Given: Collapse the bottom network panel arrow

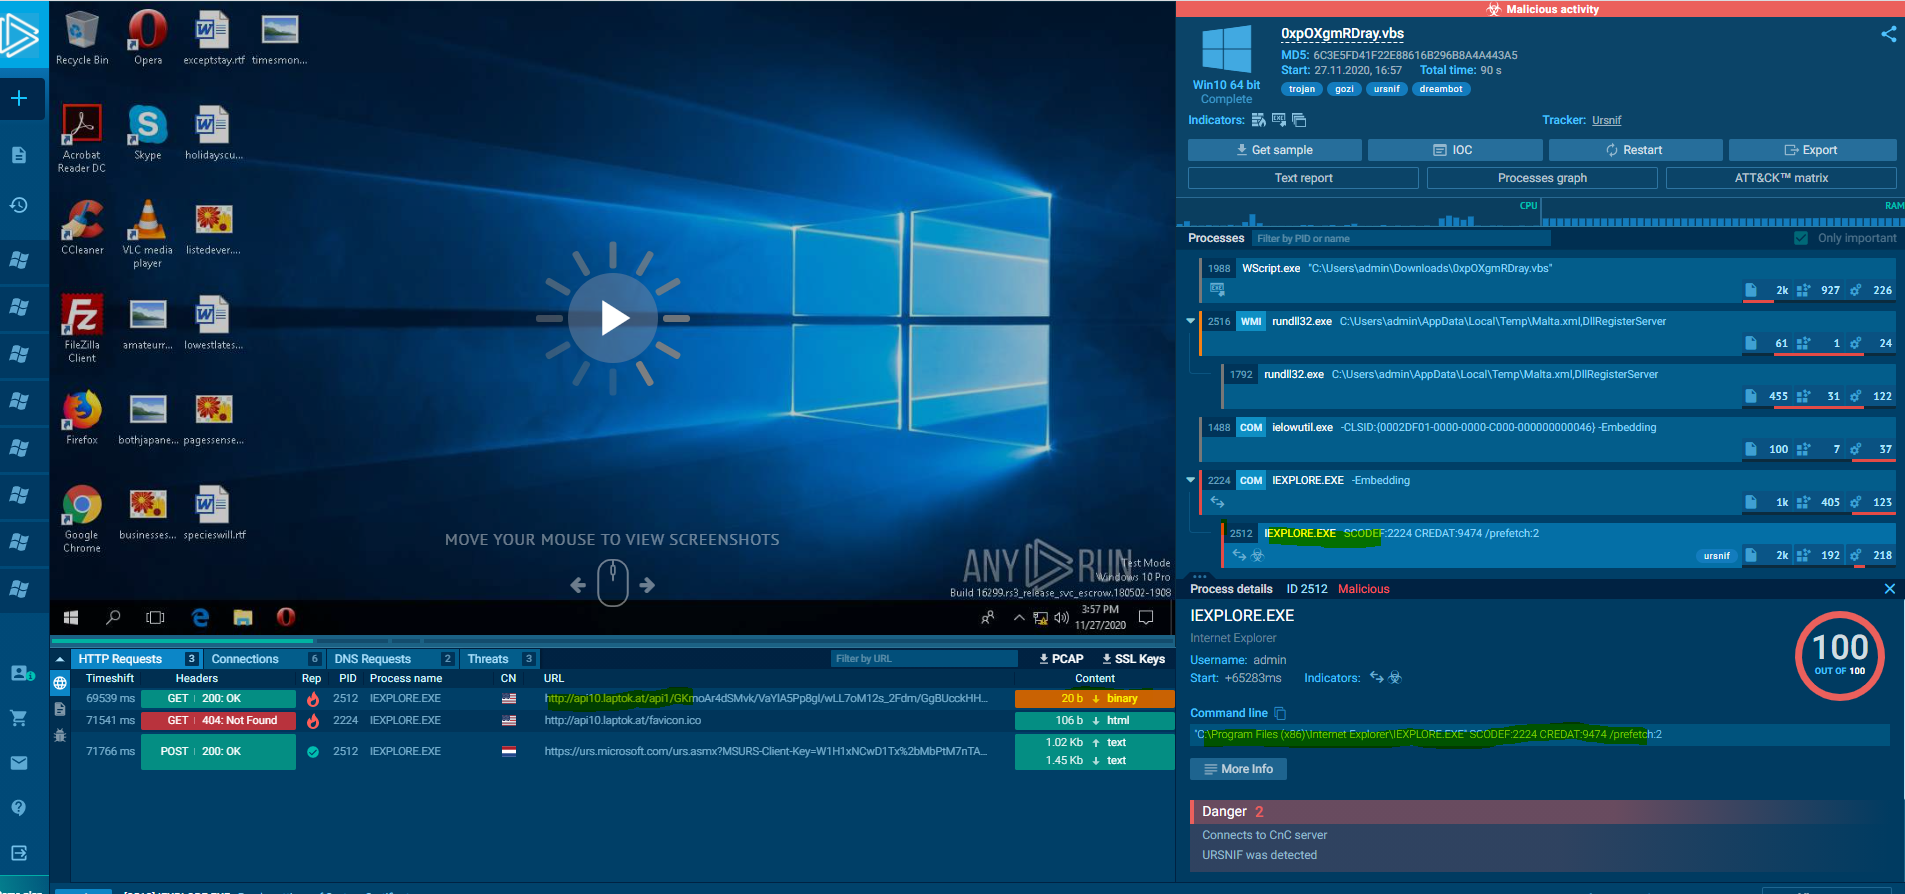Looking at the screenshot, I should [x=60, y=659].
